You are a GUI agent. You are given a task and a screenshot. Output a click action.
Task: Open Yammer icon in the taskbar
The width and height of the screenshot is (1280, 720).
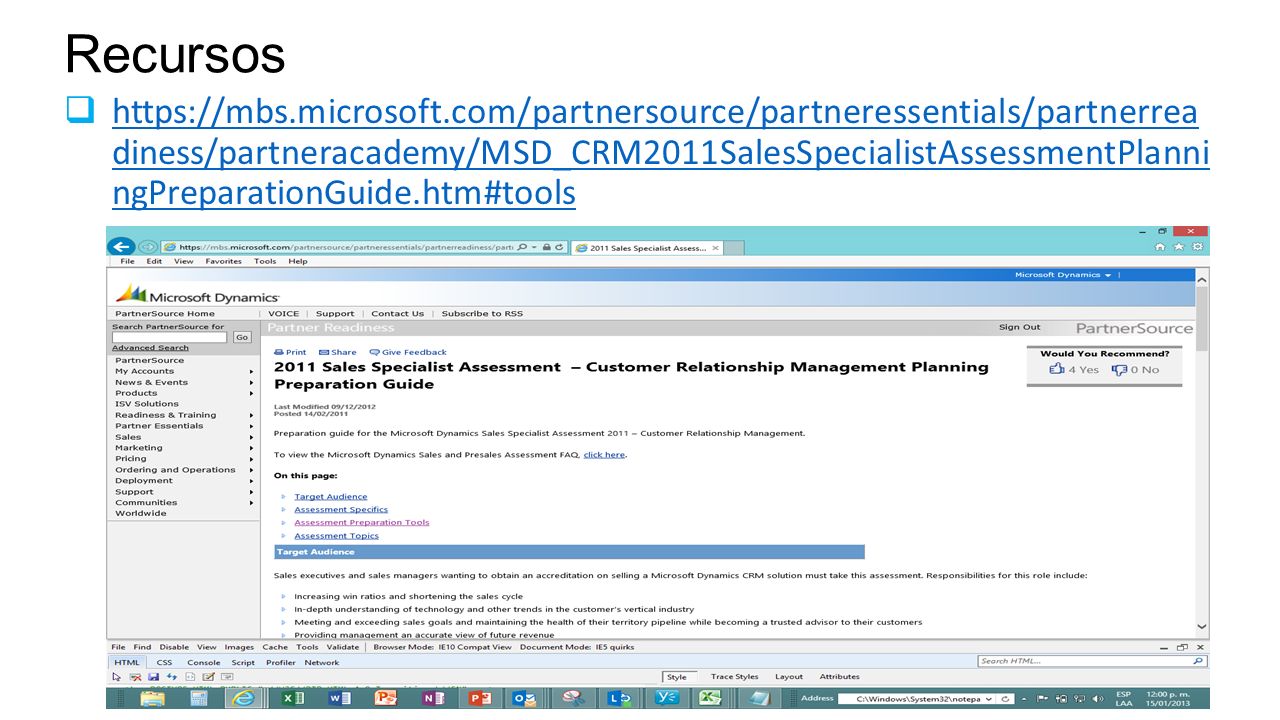(666, 698)
